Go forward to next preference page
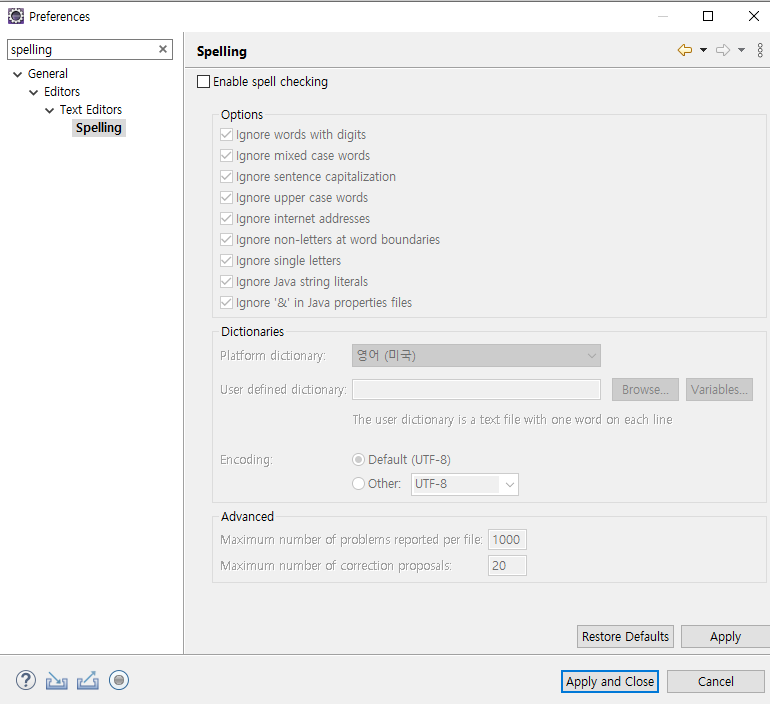The height and width of the screenshot is (704, 770). click(723, 50)
